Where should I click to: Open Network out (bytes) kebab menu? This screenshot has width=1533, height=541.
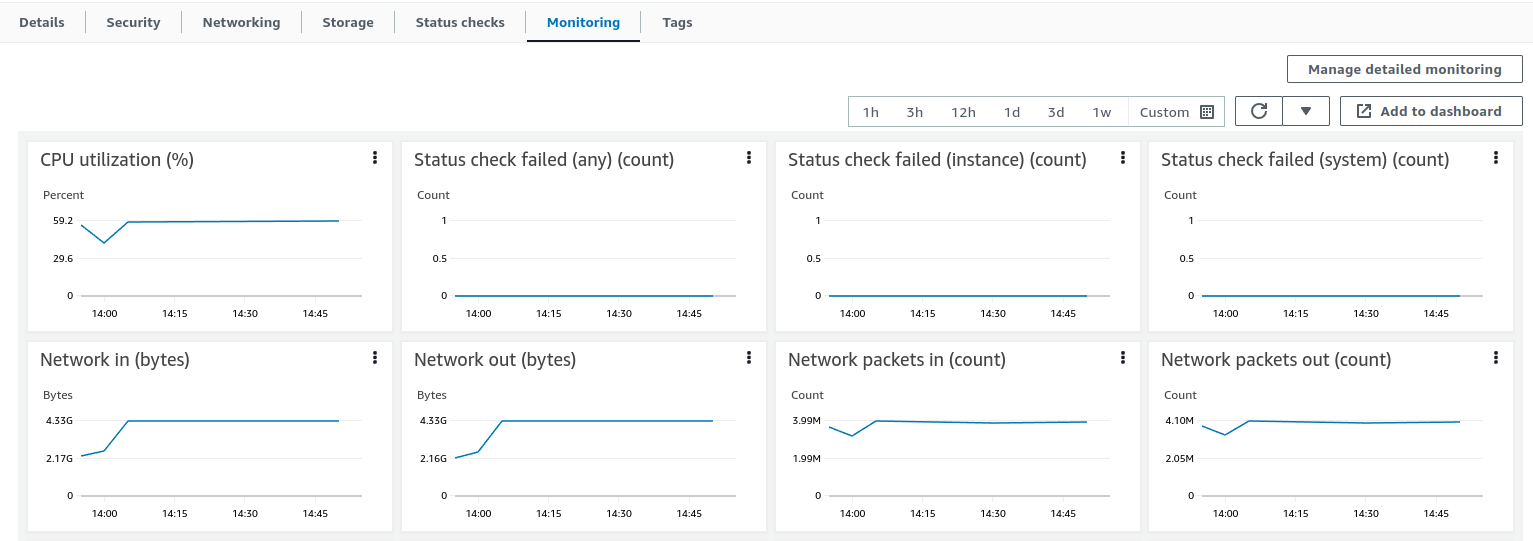[x=749, y=358]
